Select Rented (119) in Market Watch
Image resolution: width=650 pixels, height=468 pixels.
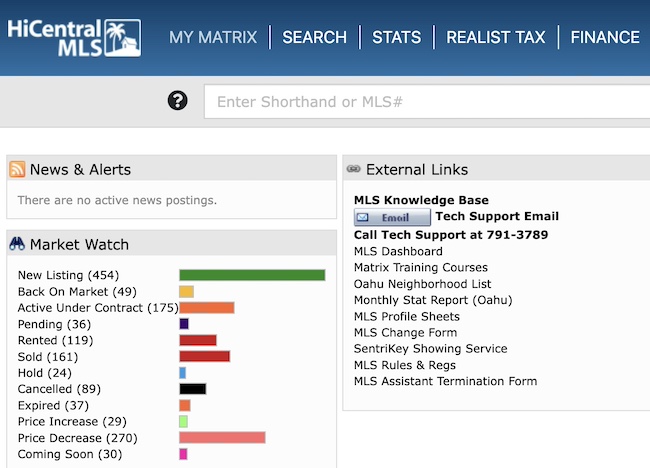tap(56, 340)
